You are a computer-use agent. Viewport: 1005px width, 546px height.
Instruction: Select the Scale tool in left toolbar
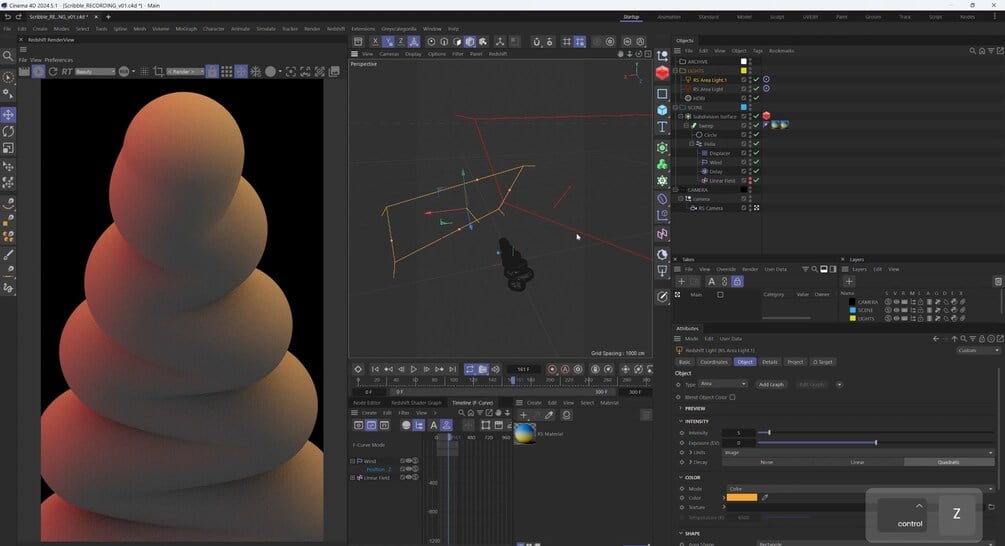(x=8, y=148)
